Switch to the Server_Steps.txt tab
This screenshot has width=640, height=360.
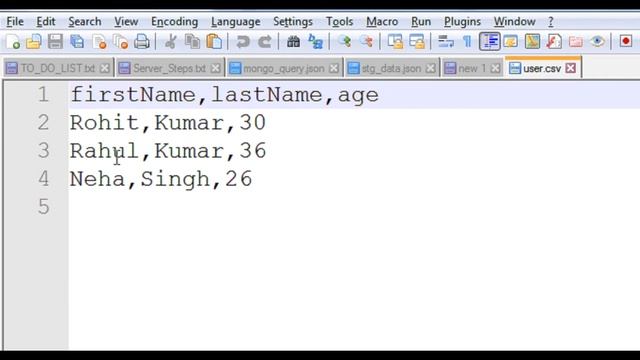tap(169, 68)
